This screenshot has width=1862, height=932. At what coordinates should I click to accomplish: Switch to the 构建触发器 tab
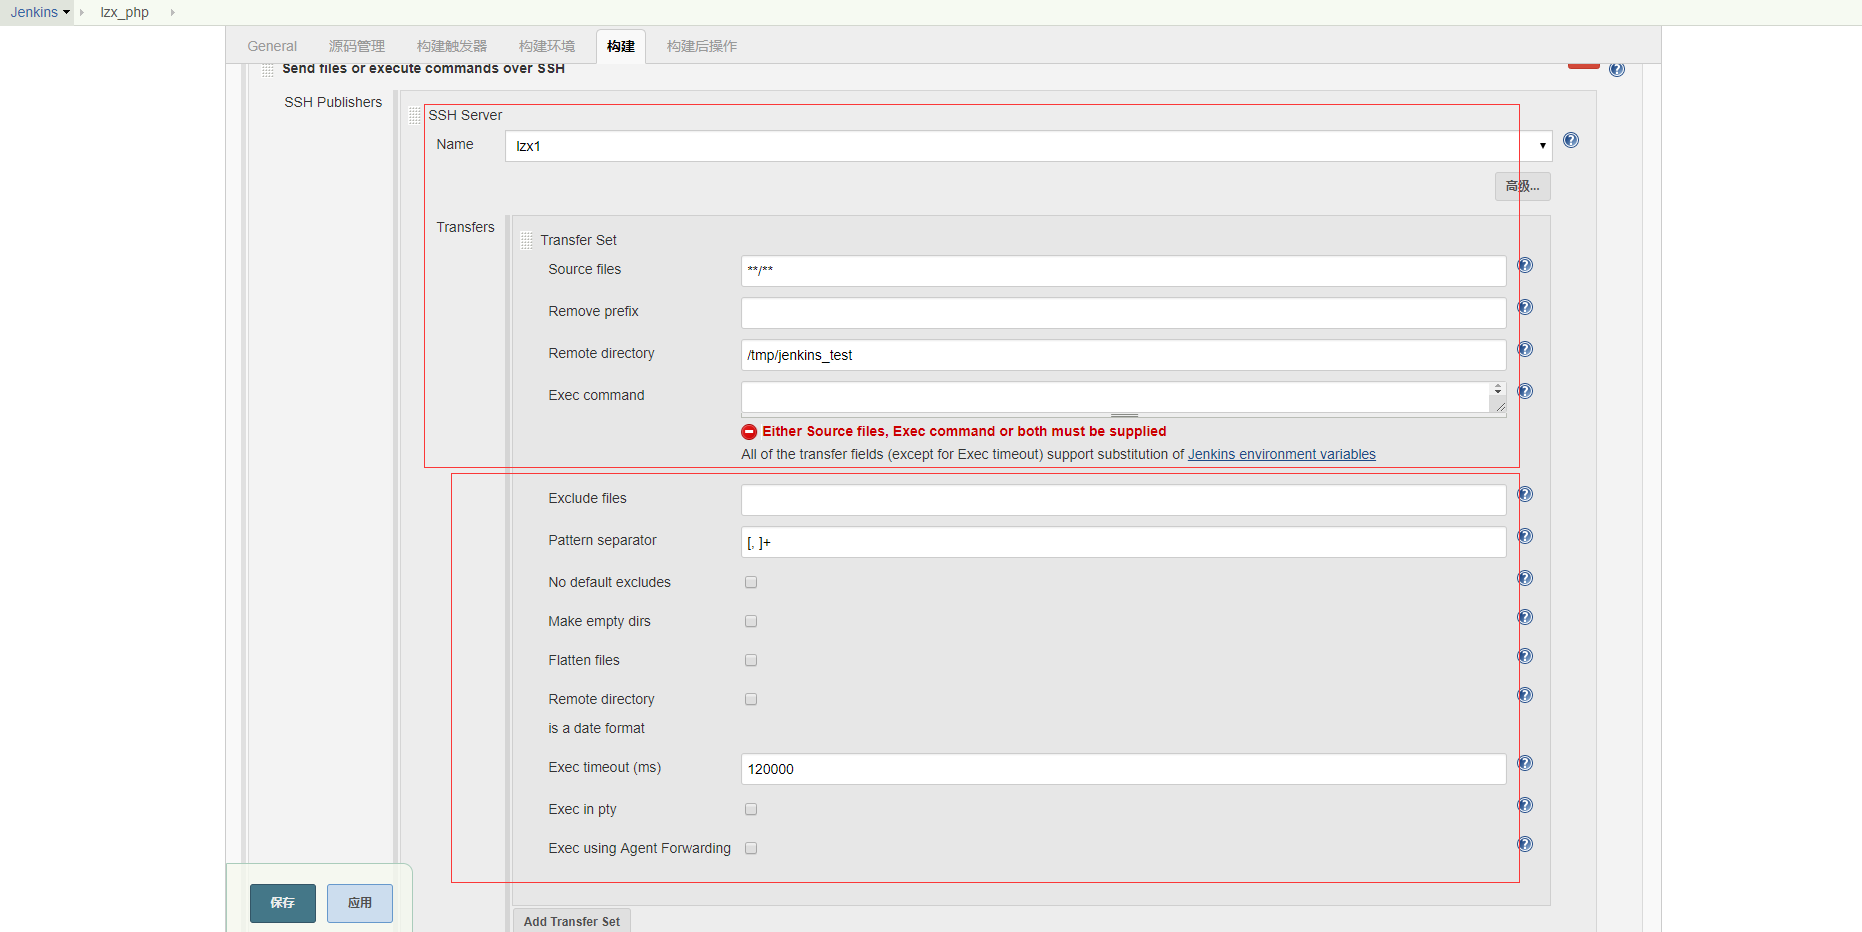pos(452,46)
